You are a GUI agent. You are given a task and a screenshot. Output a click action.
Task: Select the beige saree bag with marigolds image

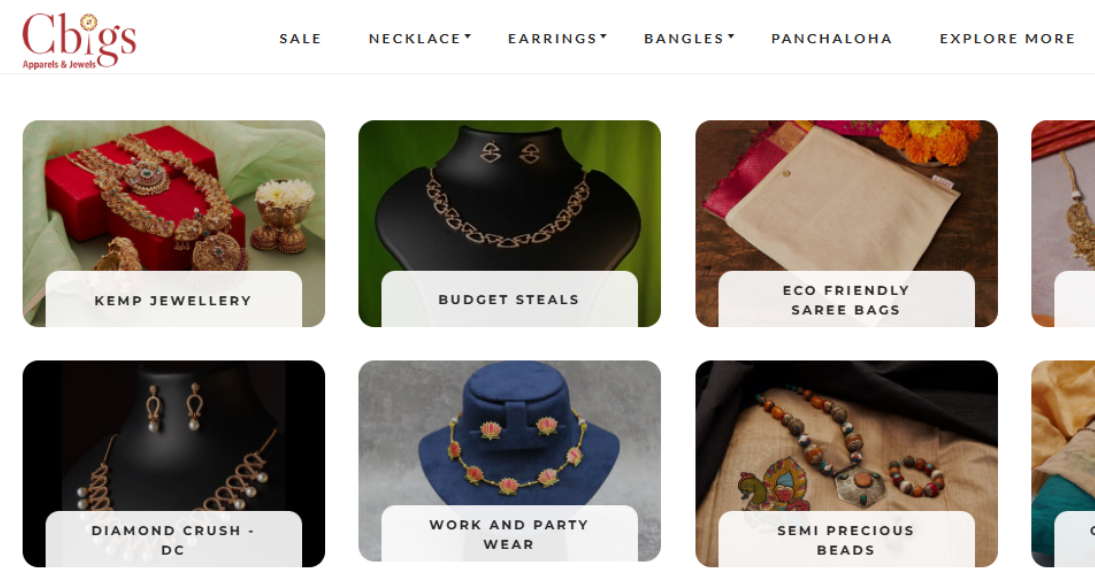(x=846, y=196)
